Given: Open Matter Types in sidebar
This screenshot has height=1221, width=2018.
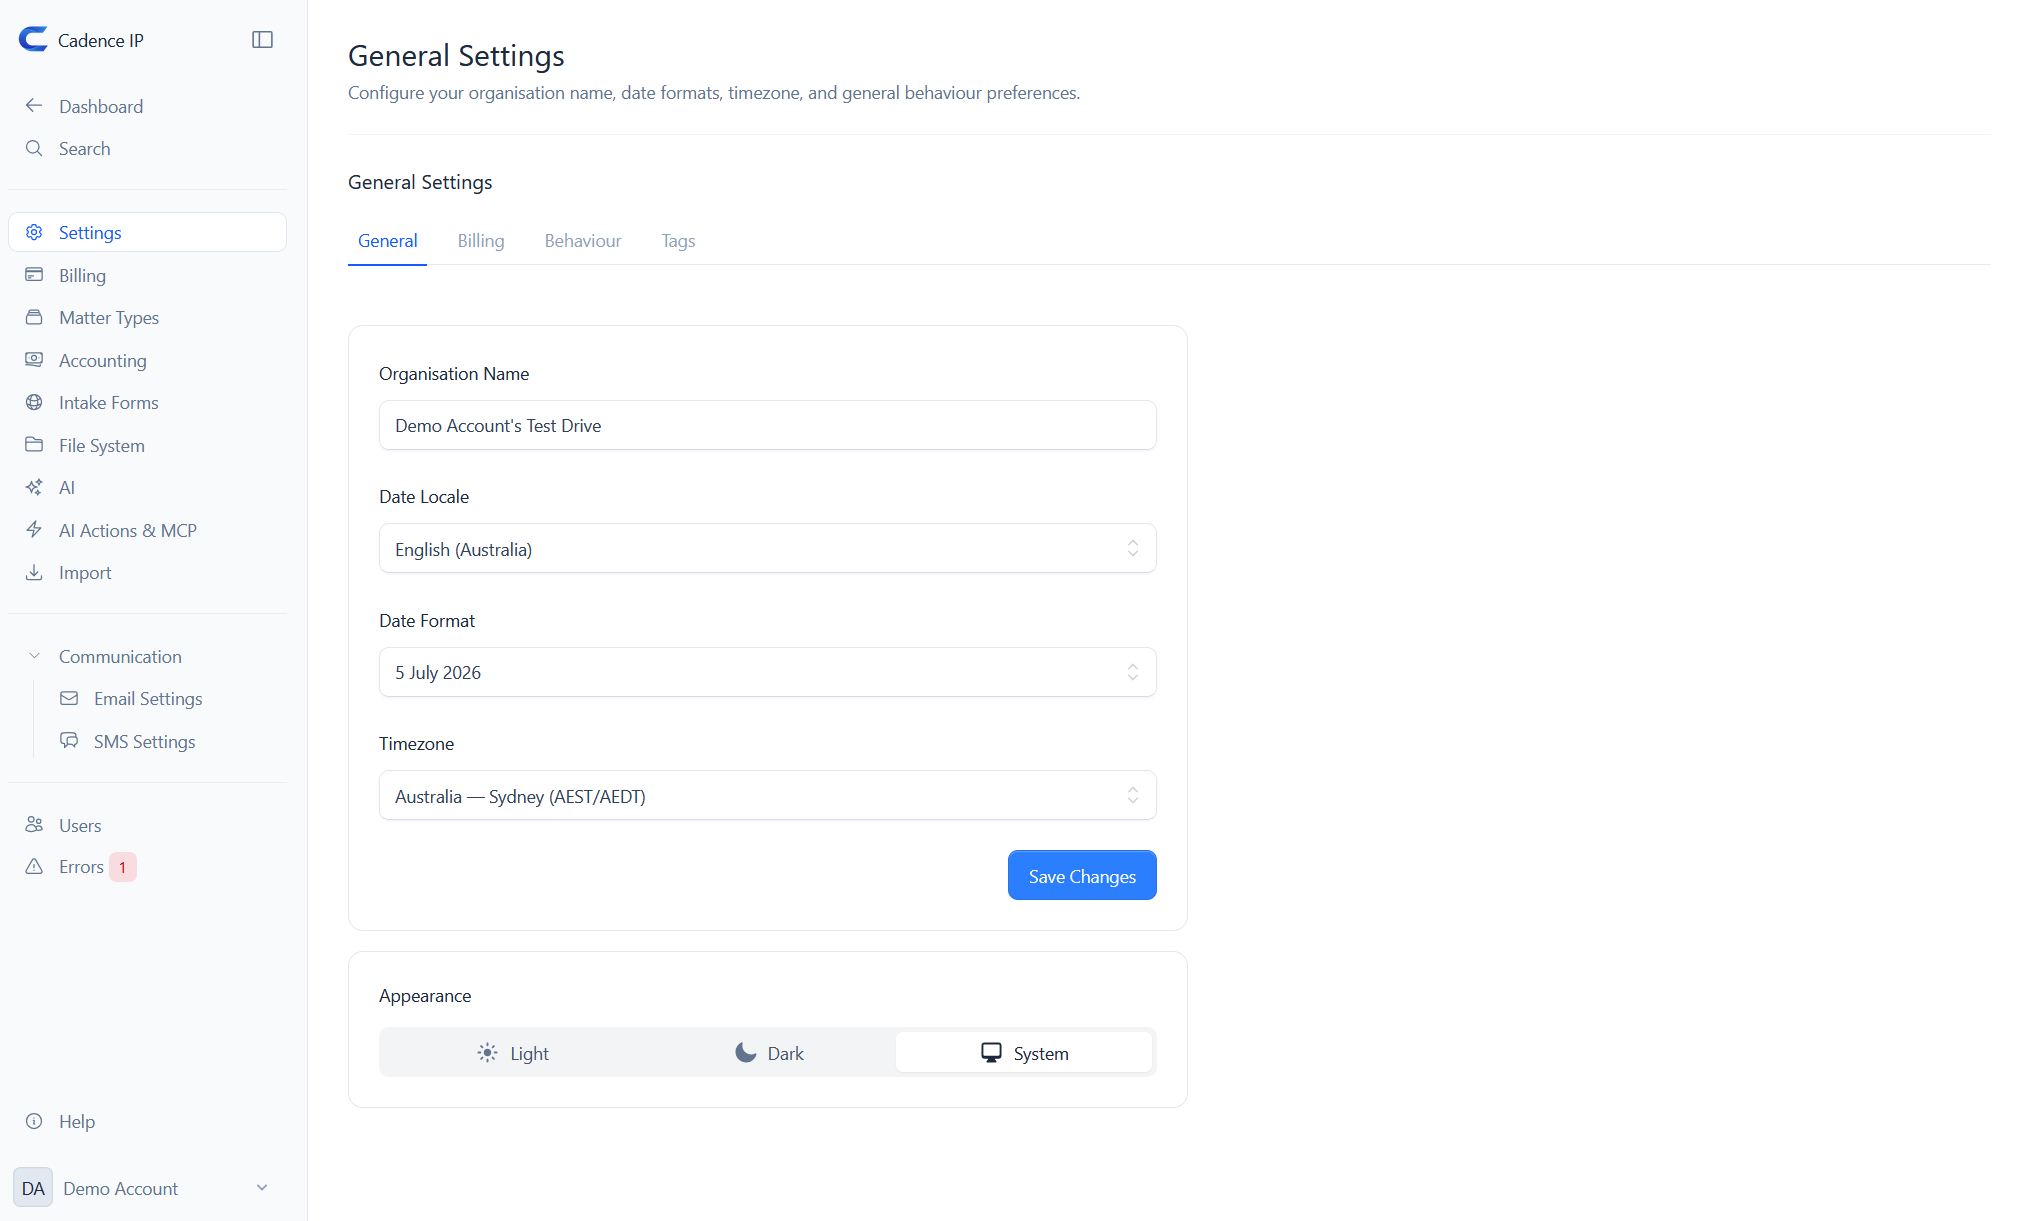Looking at the screenshot, I should tap(148, 317).
